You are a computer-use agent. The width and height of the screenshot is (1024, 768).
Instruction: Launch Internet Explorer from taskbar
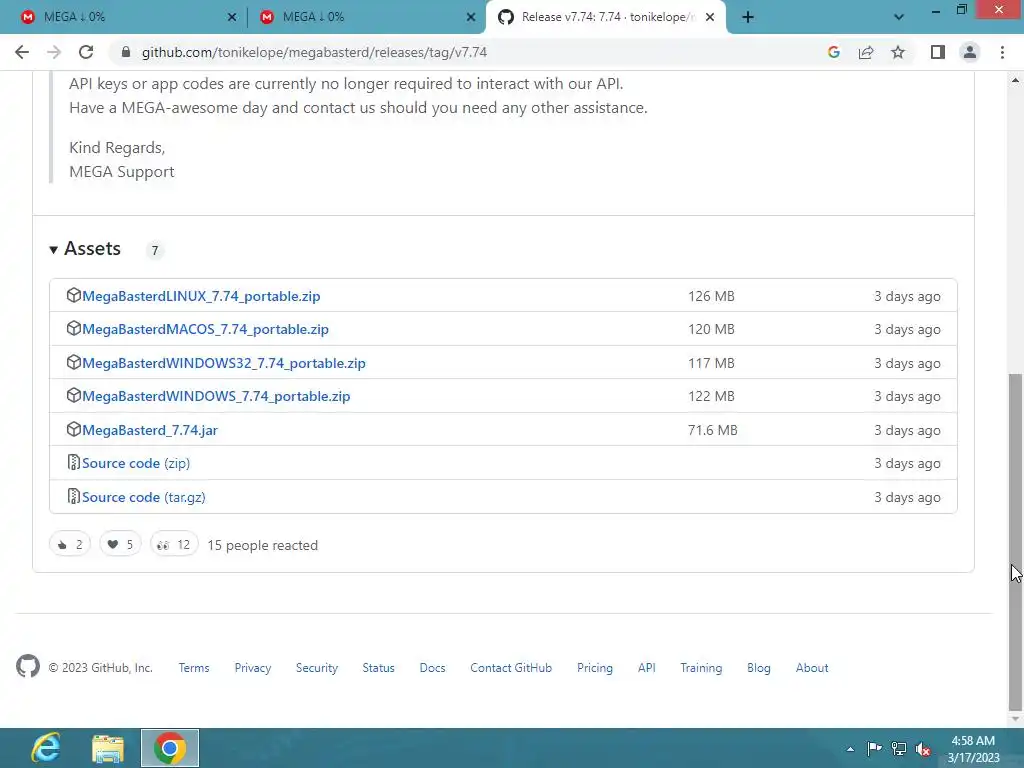coord(46,748)
